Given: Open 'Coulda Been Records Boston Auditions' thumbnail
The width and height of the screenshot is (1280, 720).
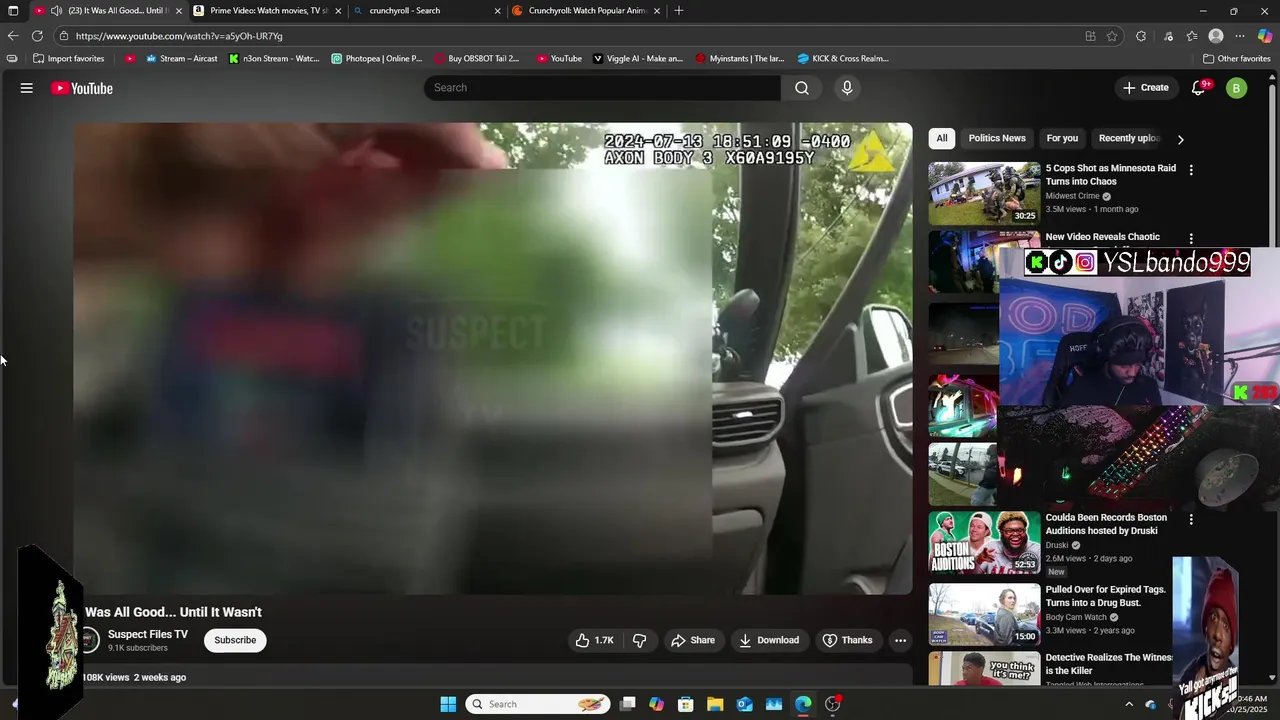Looking at the screenshot, I should tap(984, 543).
